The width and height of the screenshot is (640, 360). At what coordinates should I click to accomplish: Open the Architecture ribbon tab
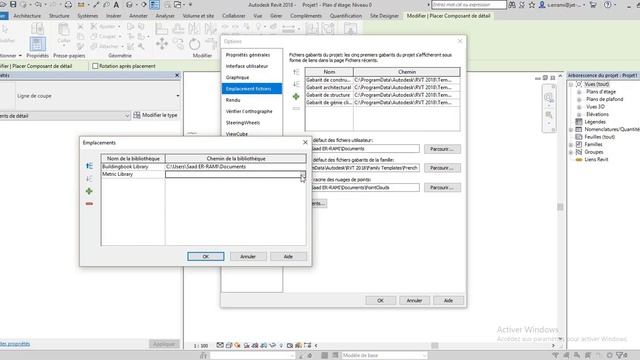[27, 16]
